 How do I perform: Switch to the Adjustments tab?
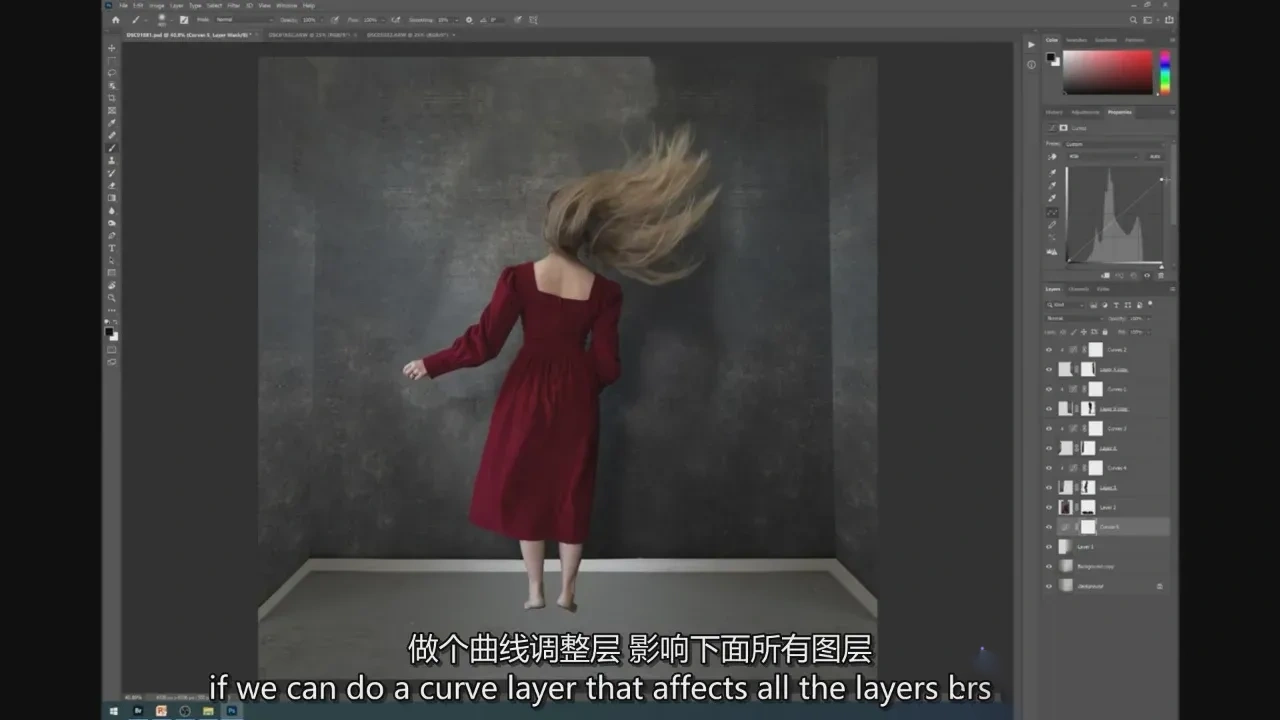coord(1085,112)
